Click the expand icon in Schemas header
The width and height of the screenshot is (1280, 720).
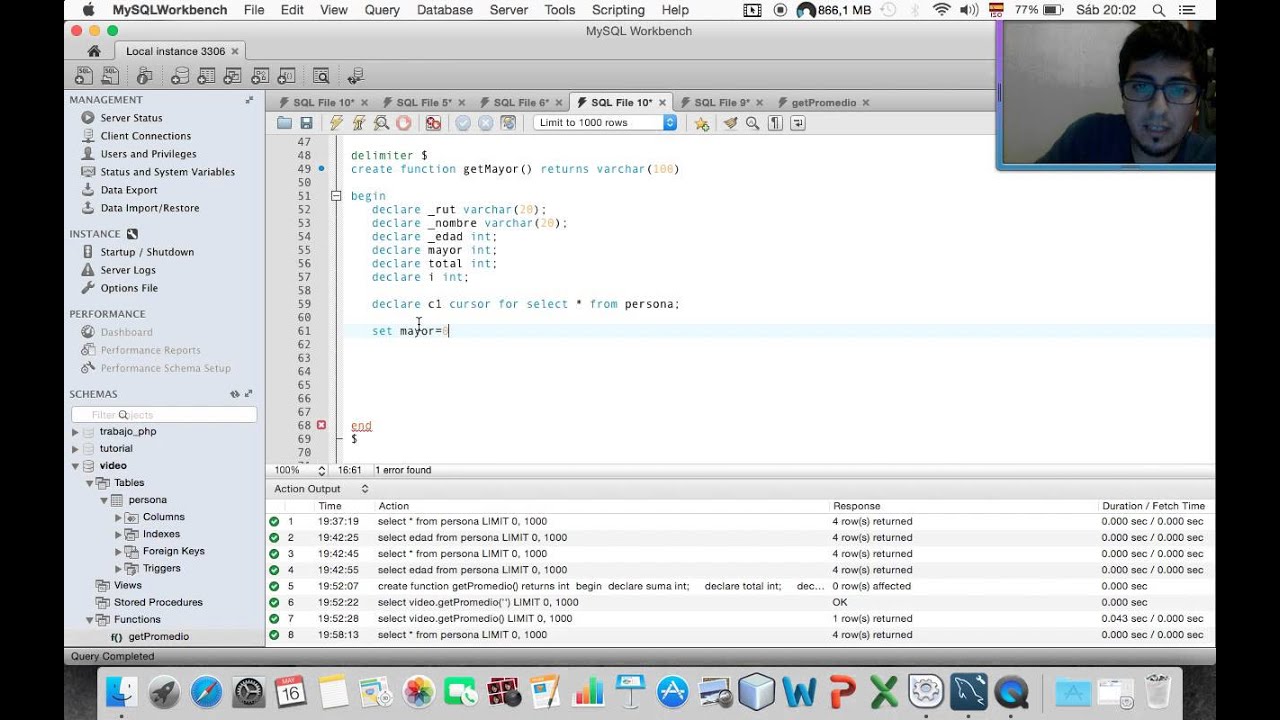[249, 394]
